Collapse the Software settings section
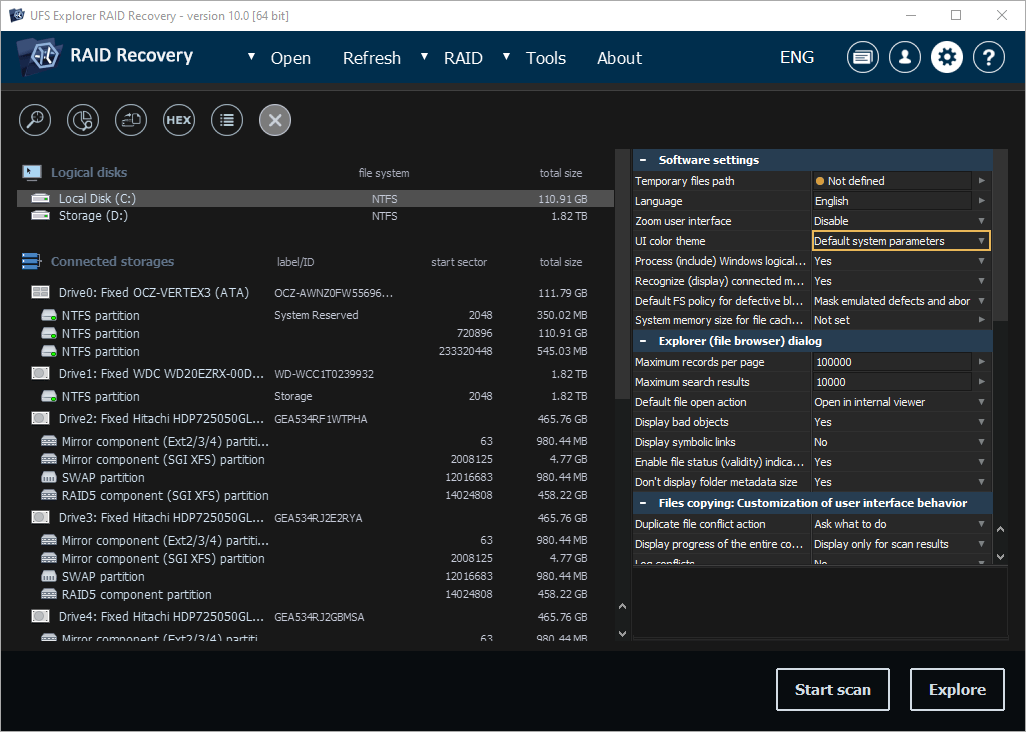 pyautogui.click(x=643, y=160)
